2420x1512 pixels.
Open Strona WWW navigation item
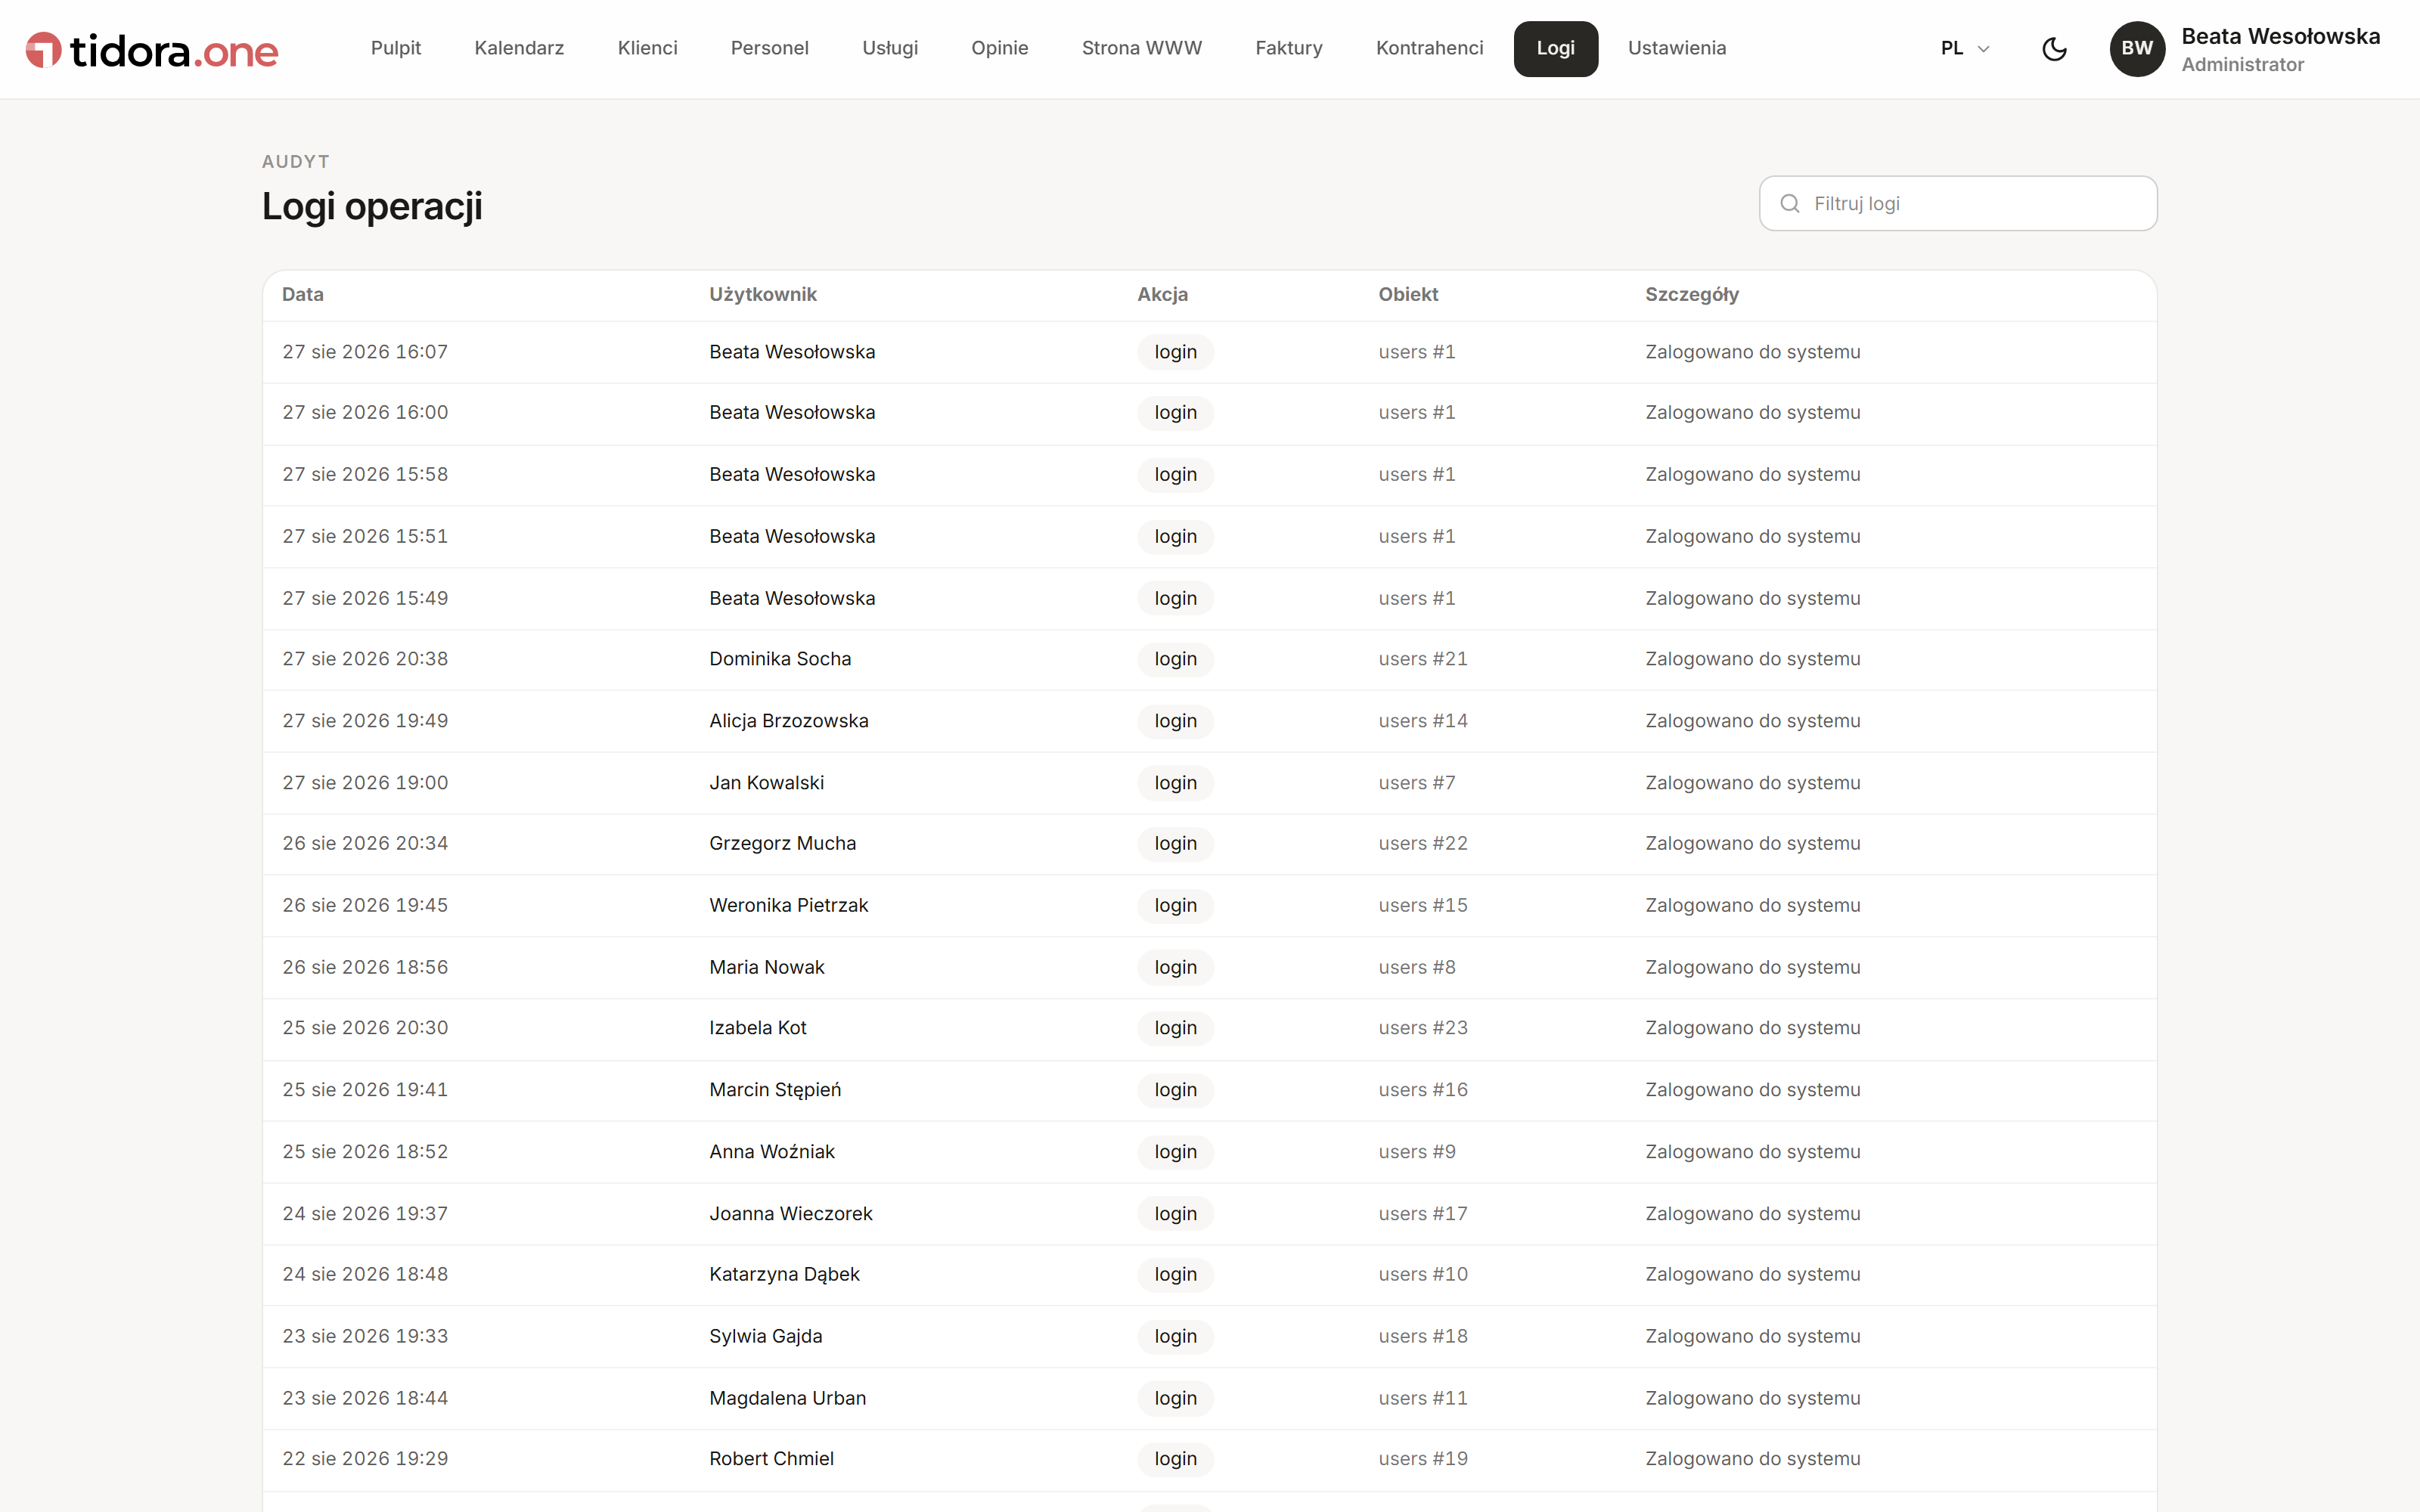[1142, 49]
